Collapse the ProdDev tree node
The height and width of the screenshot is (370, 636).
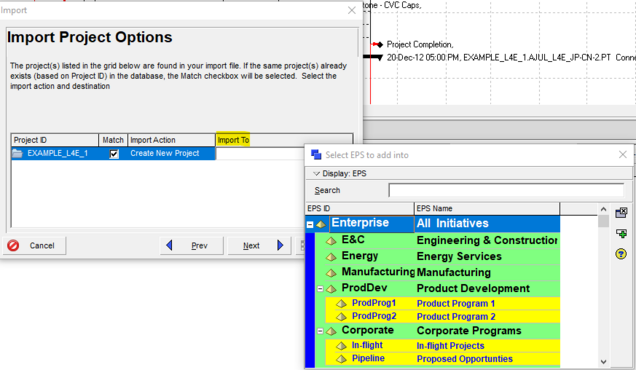click(x=320, y=289)
